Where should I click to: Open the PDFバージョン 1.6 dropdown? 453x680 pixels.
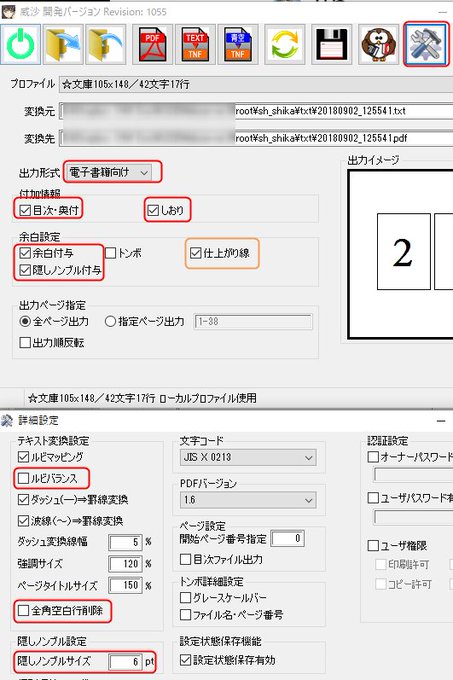point(248,500)
